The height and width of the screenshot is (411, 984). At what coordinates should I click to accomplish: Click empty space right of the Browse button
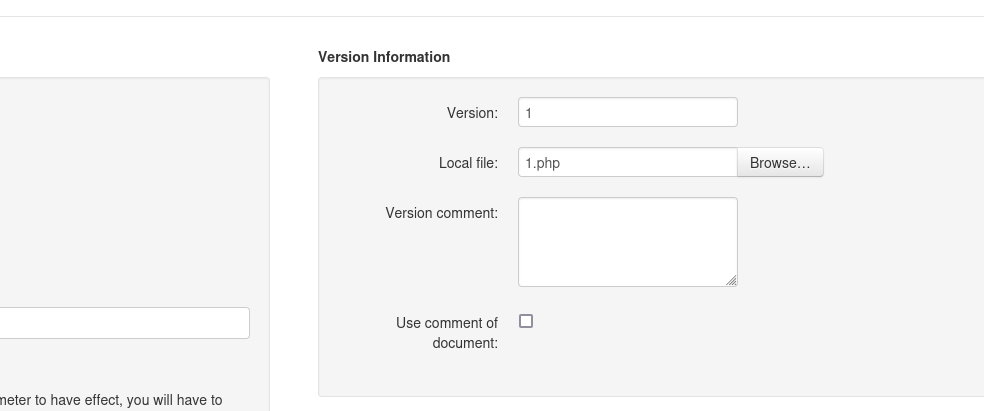tap(900, 162)
